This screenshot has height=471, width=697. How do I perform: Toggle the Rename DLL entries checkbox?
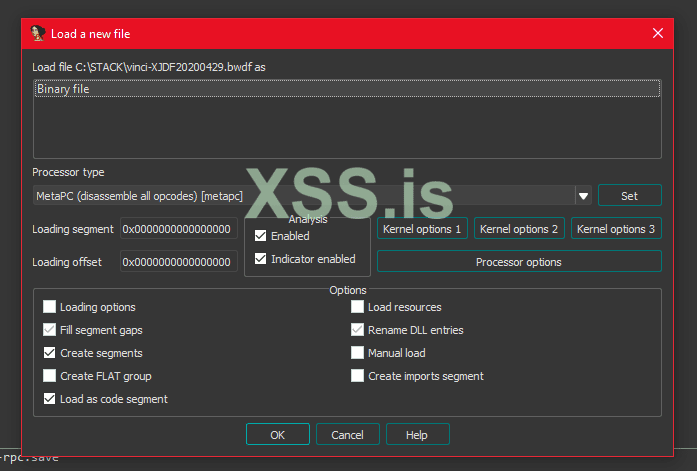(357, 330)
